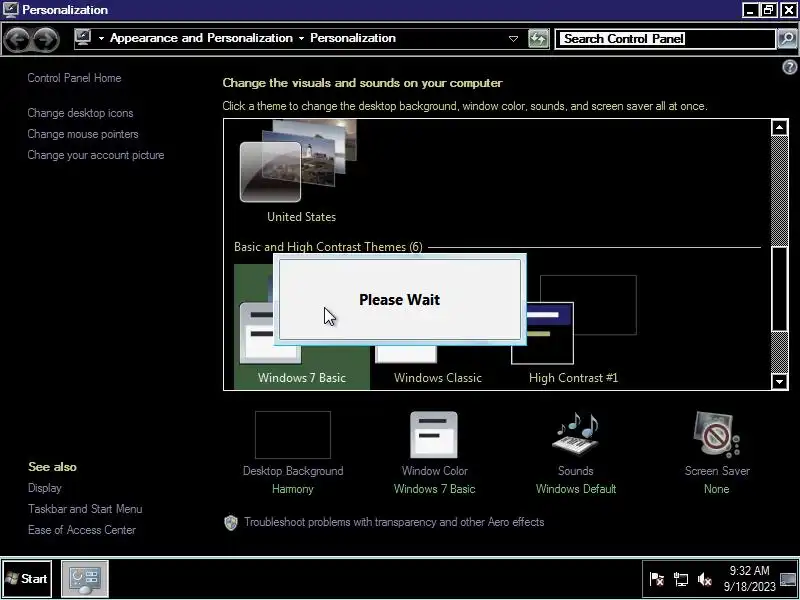Open Change mouse pointers

[83, 134]
